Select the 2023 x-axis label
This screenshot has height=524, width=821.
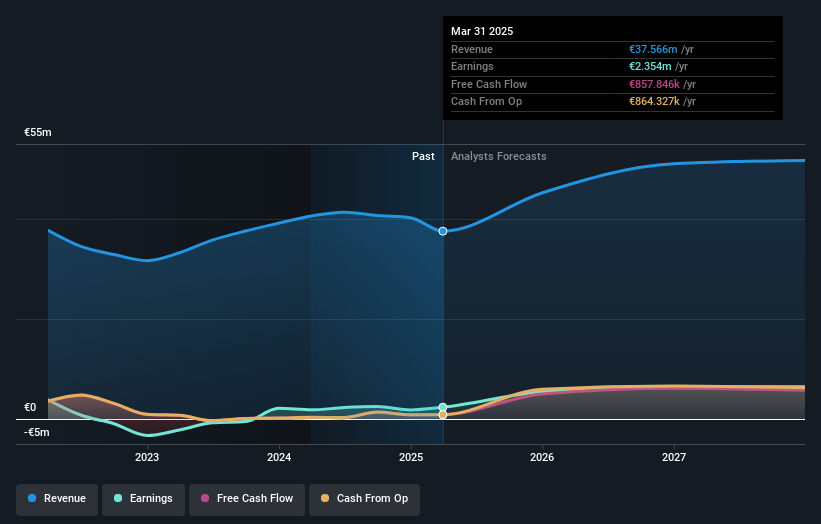pyautogui.click(x=147, y=458)
